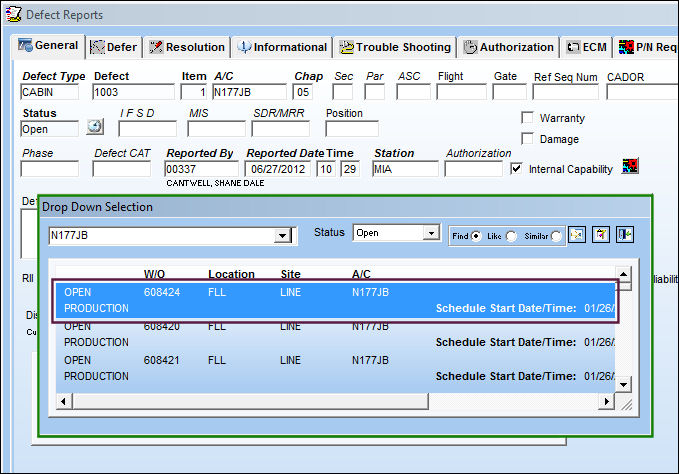
Task: Click the Chap field showing 05
Action: 305,92
